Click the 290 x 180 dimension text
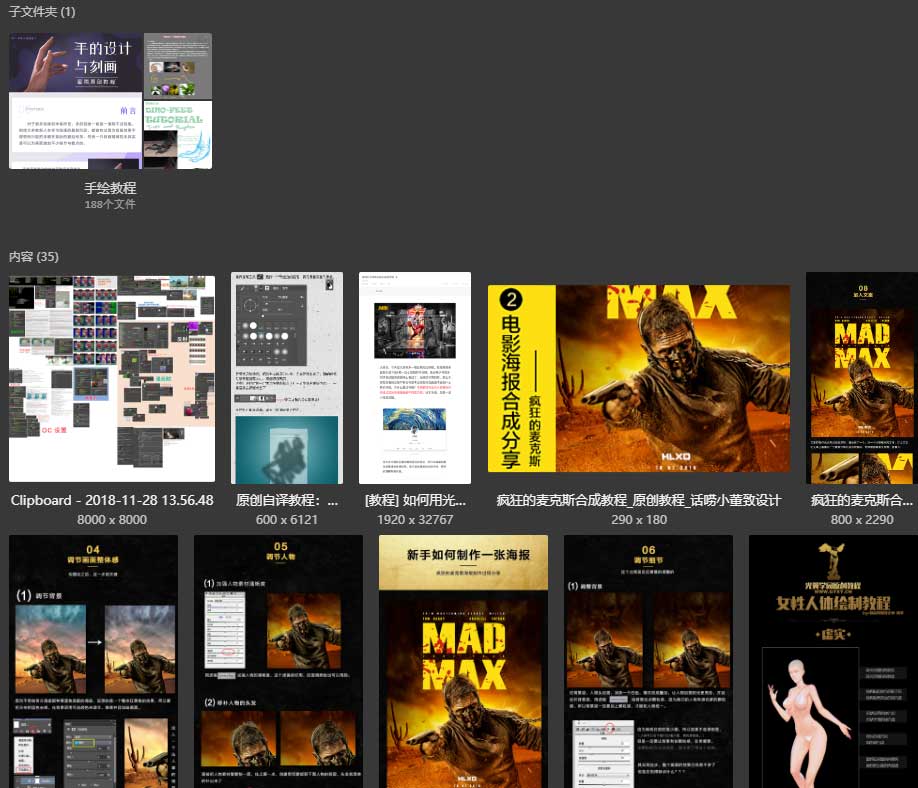This screenshot has height=788, width=918. tap(639, 519)
